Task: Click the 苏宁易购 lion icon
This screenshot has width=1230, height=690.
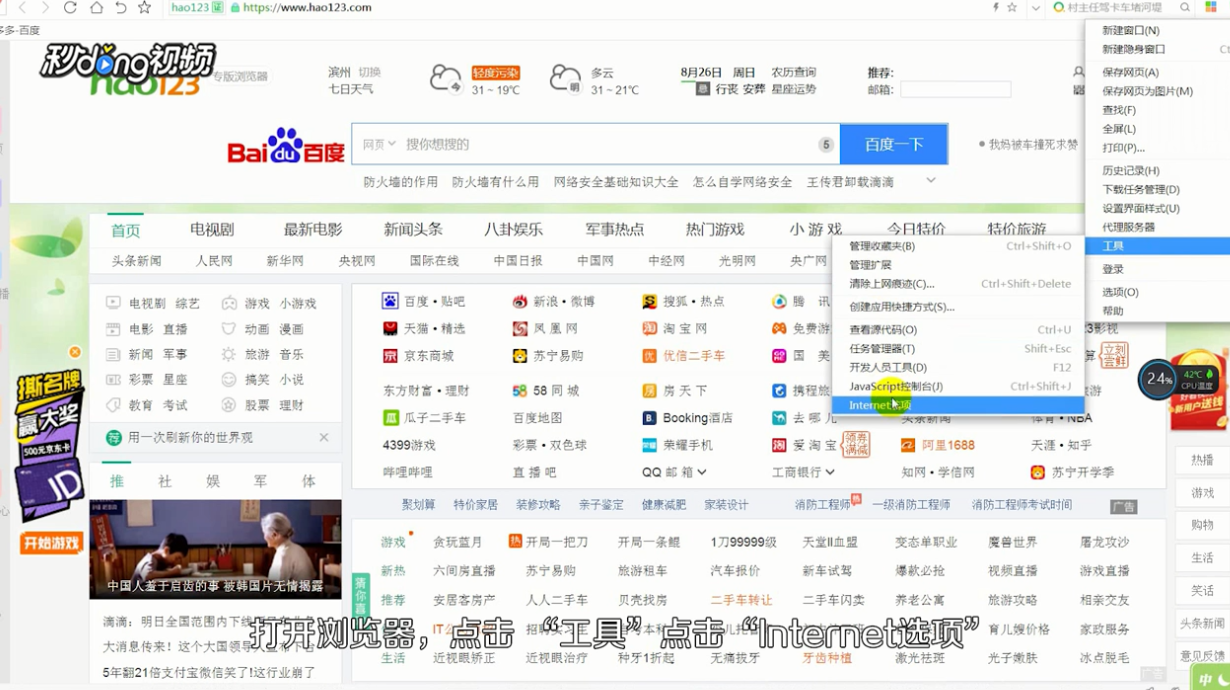Action: tap(520, 356)
